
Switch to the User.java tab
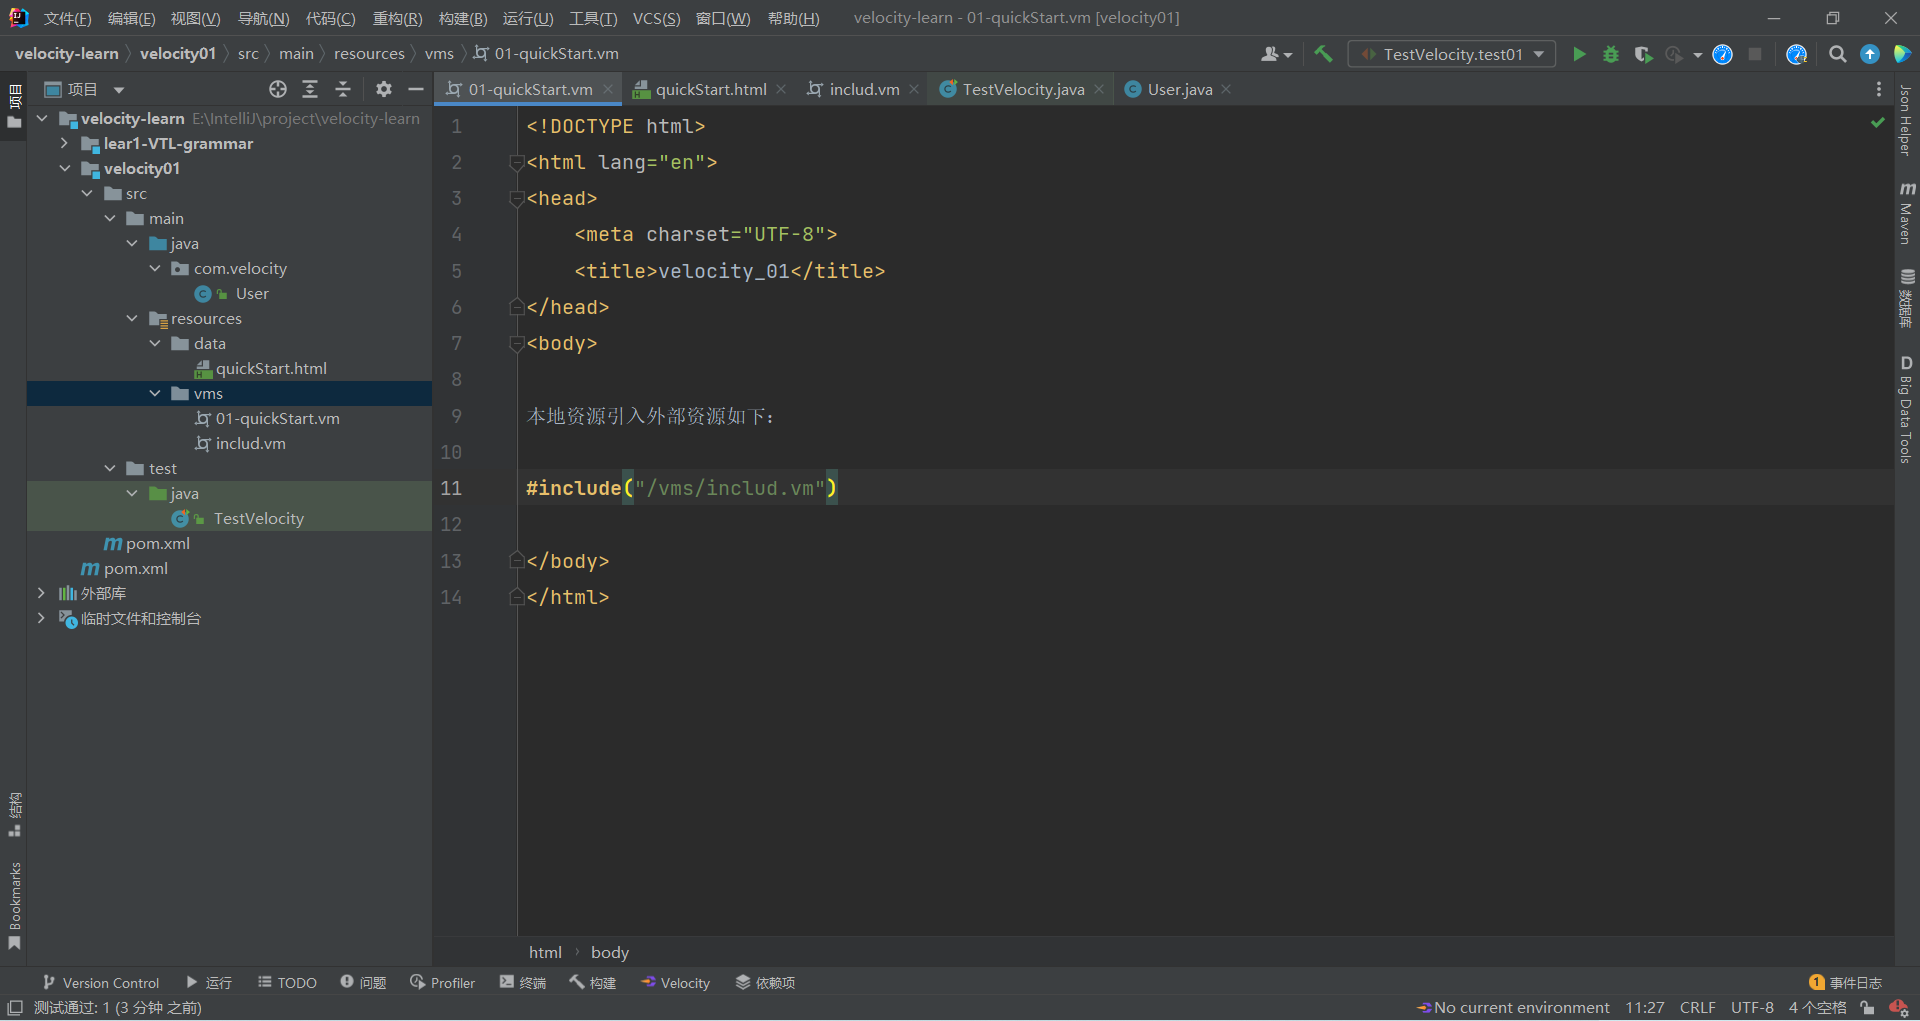click(1179, 89)
